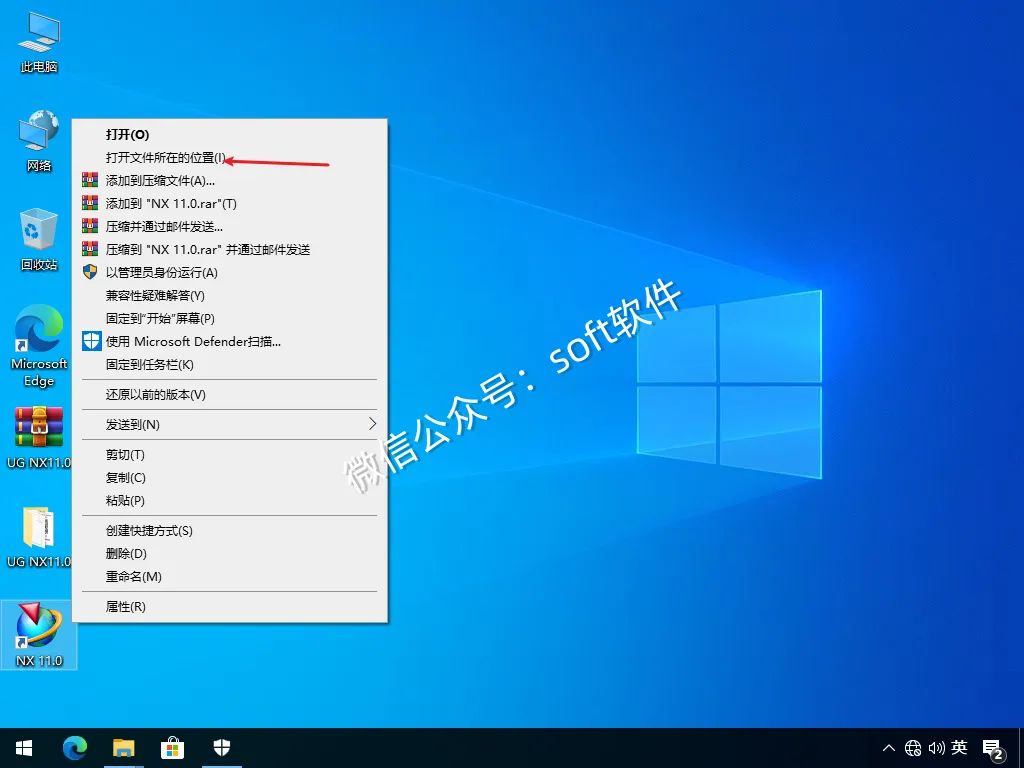Choose 剪切(T) in the context menu
The image size is (1024, 768).
click(x=229, y=455)
